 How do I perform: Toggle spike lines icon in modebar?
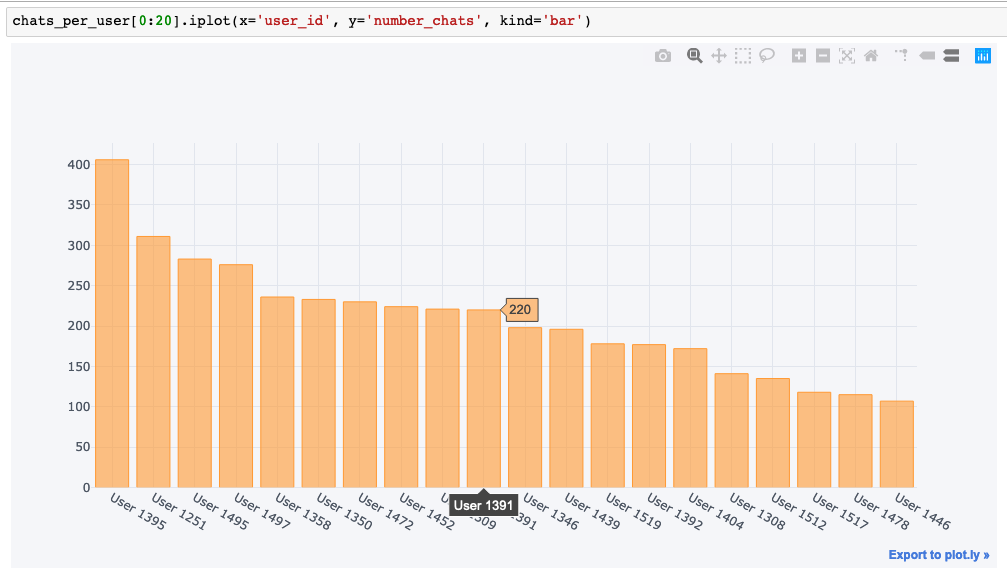click(x=902, y=56)
